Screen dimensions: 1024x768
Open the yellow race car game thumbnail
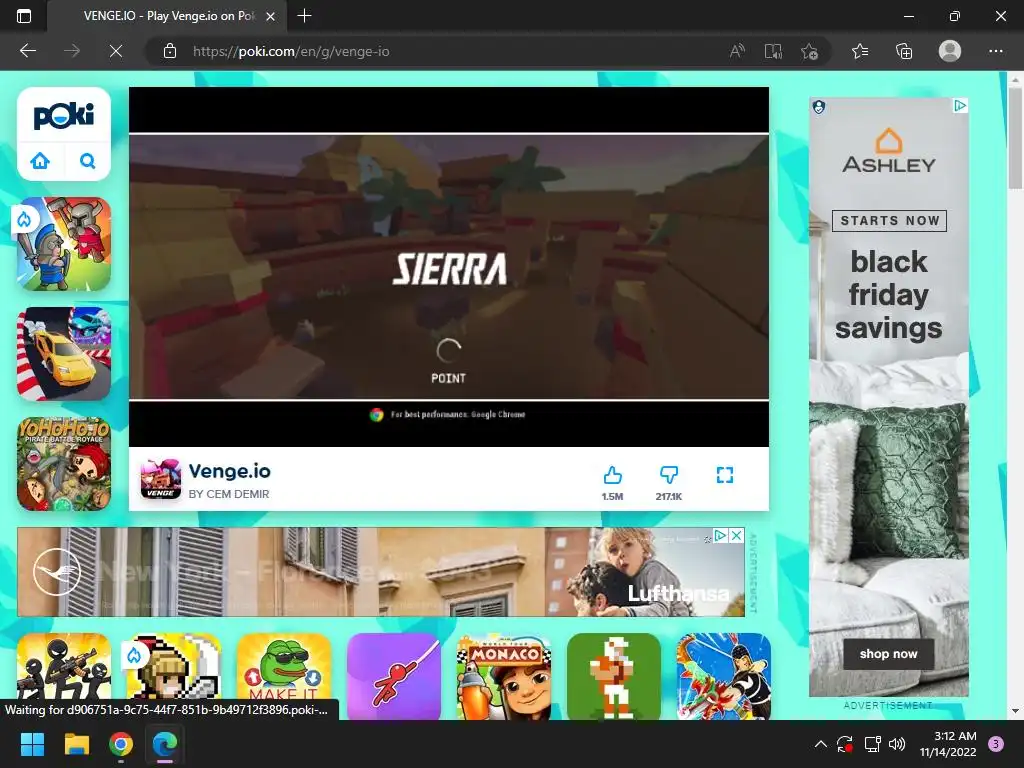coord(64,354)
